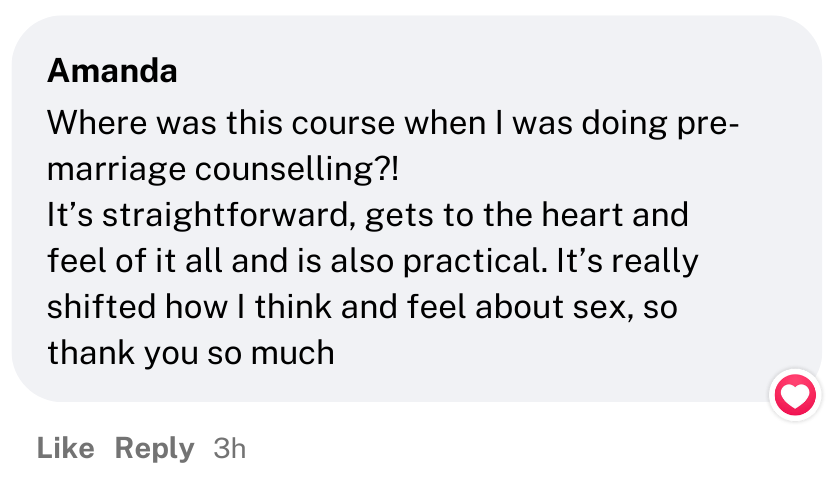Image resolution: width=835 pixels, height=484 pixels.
Task: Like Amanda's comment
Action: click(65, 448)
